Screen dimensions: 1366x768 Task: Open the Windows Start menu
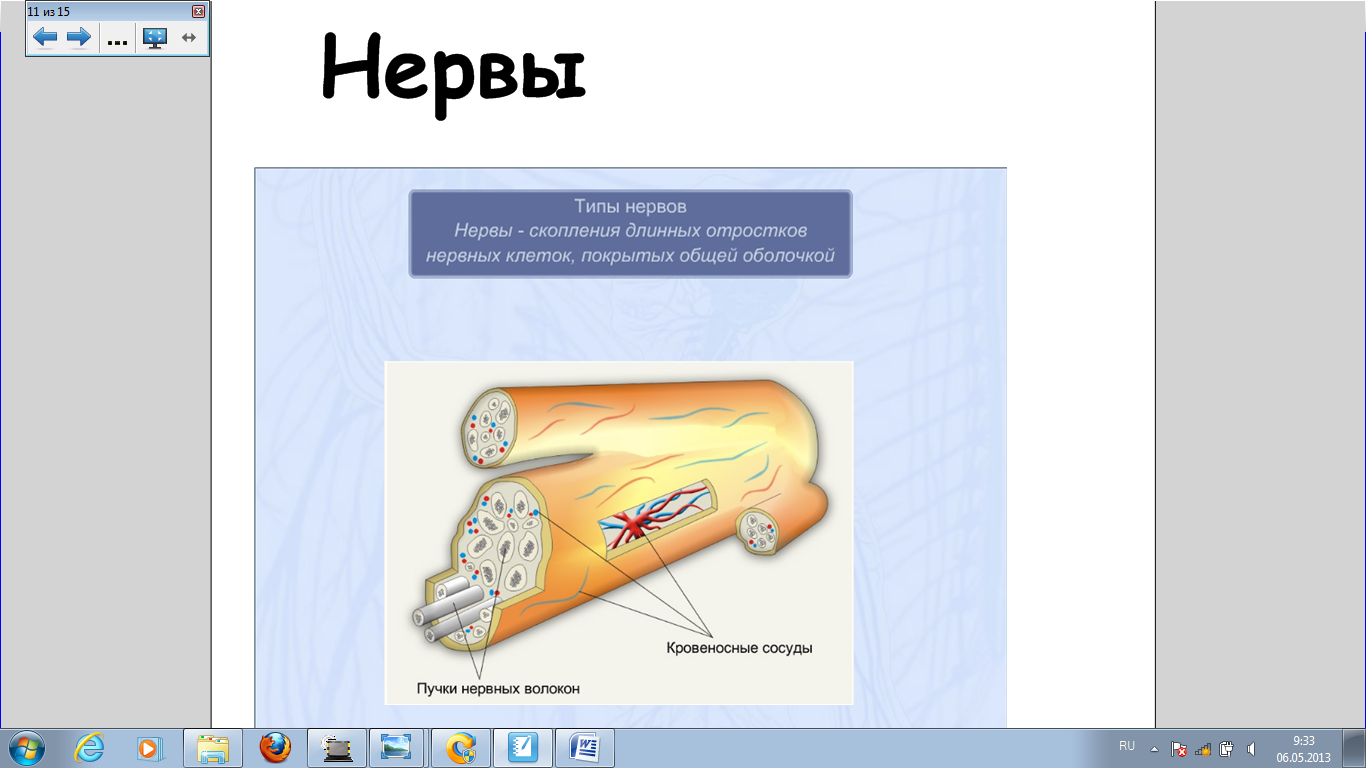point(27,747)
